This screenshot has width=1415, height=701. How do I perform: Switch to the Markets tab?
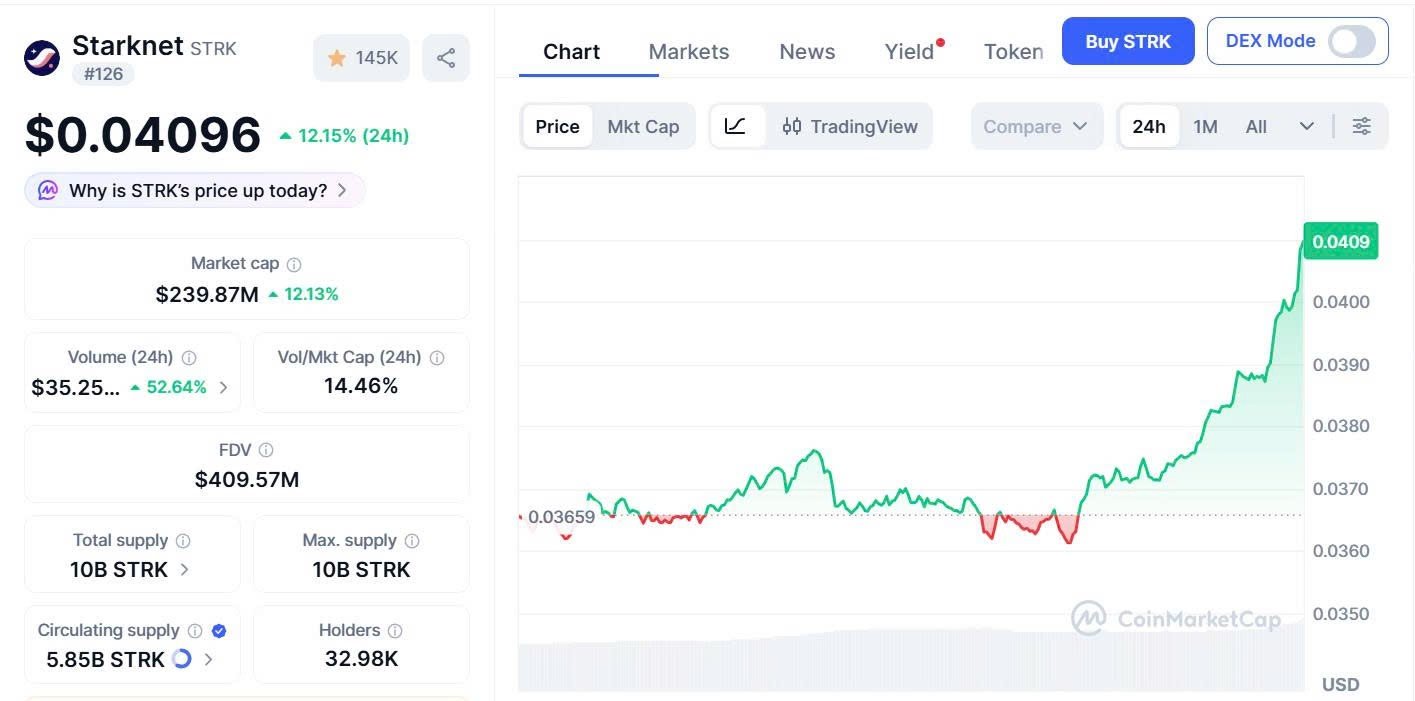pyautogui.click(x=689, y=52)
